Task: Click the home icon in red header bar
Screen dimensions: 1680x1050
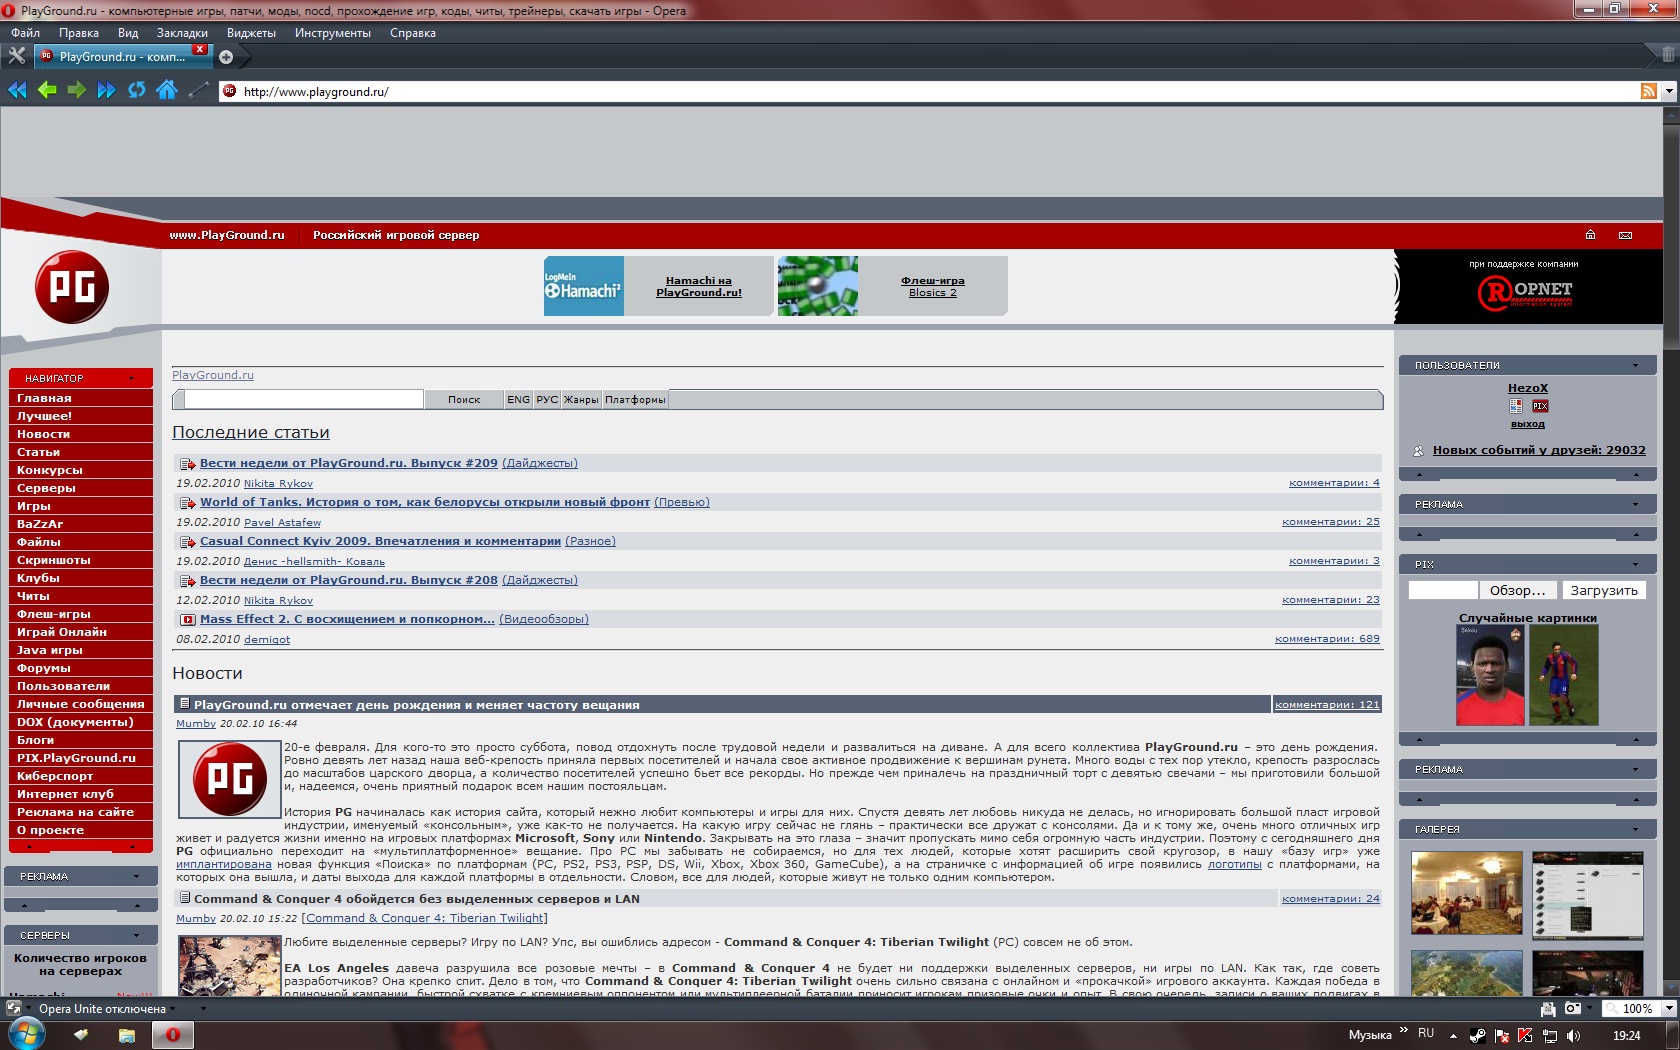Action: coord(1590,235)
